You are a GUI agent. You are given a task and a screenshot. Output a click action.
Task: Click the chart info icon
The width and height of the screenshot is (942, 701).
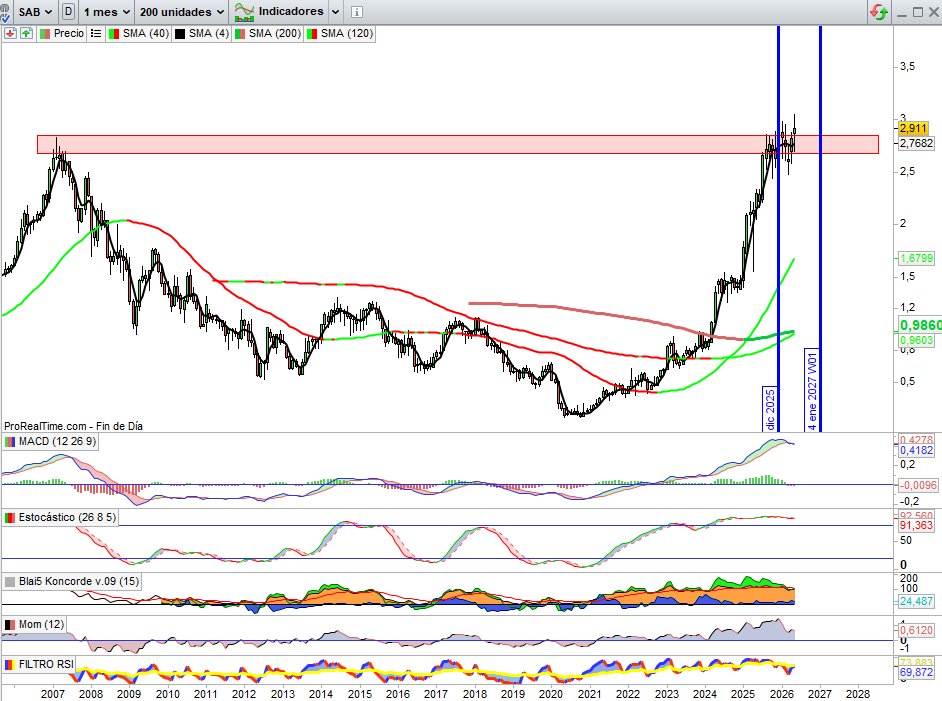(x=356, y=11)
